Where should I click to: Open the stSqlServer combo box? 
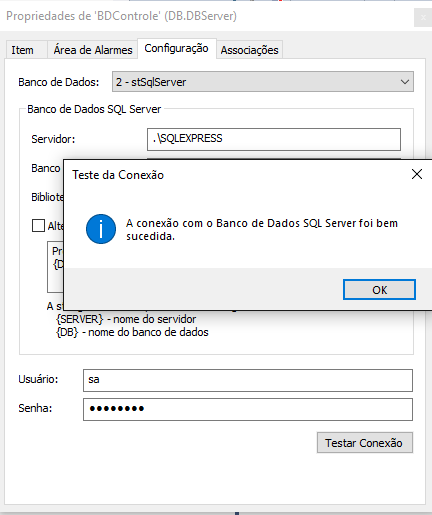click(x=263, y=82)
